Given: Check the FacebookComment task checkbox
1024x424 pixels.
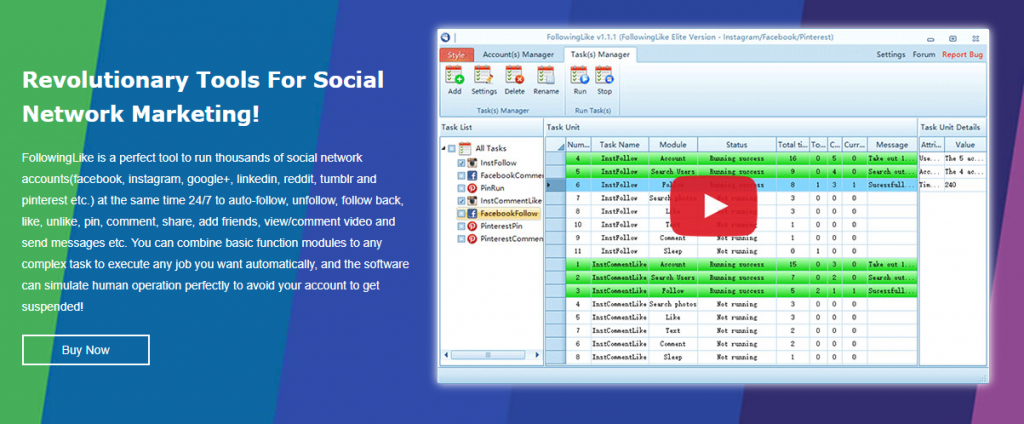Looking at the screenshot, I should click(462, 175).
